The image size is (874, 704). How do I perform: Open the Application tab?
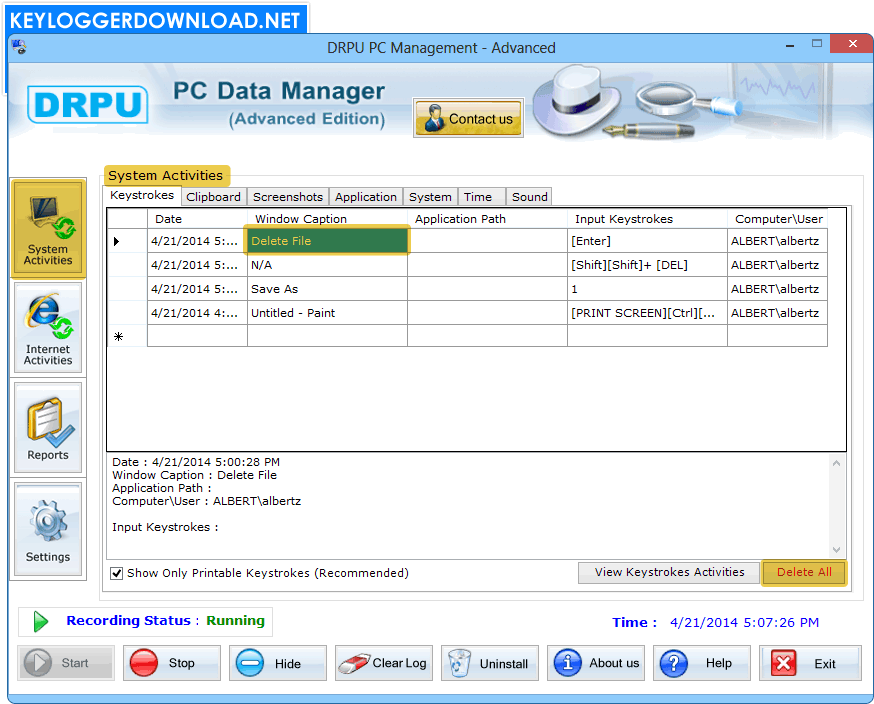tap(366, 197)
